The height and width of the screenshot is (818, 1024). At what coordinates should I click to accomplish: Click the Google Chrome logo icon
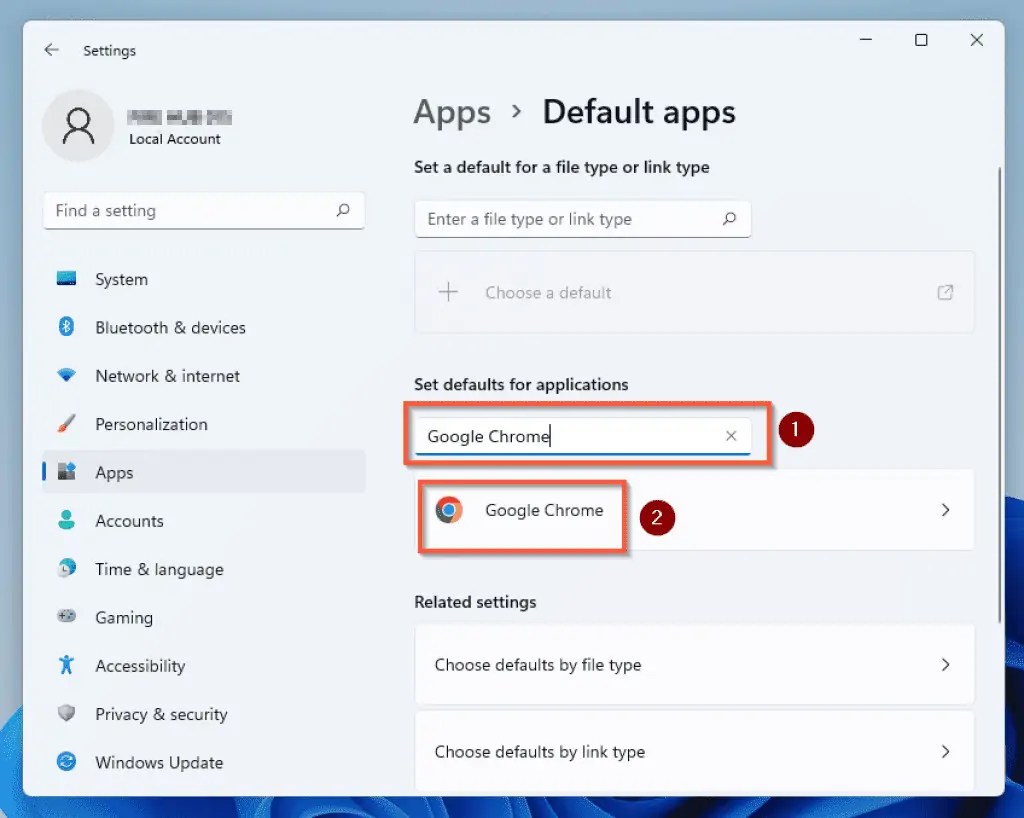449,510
